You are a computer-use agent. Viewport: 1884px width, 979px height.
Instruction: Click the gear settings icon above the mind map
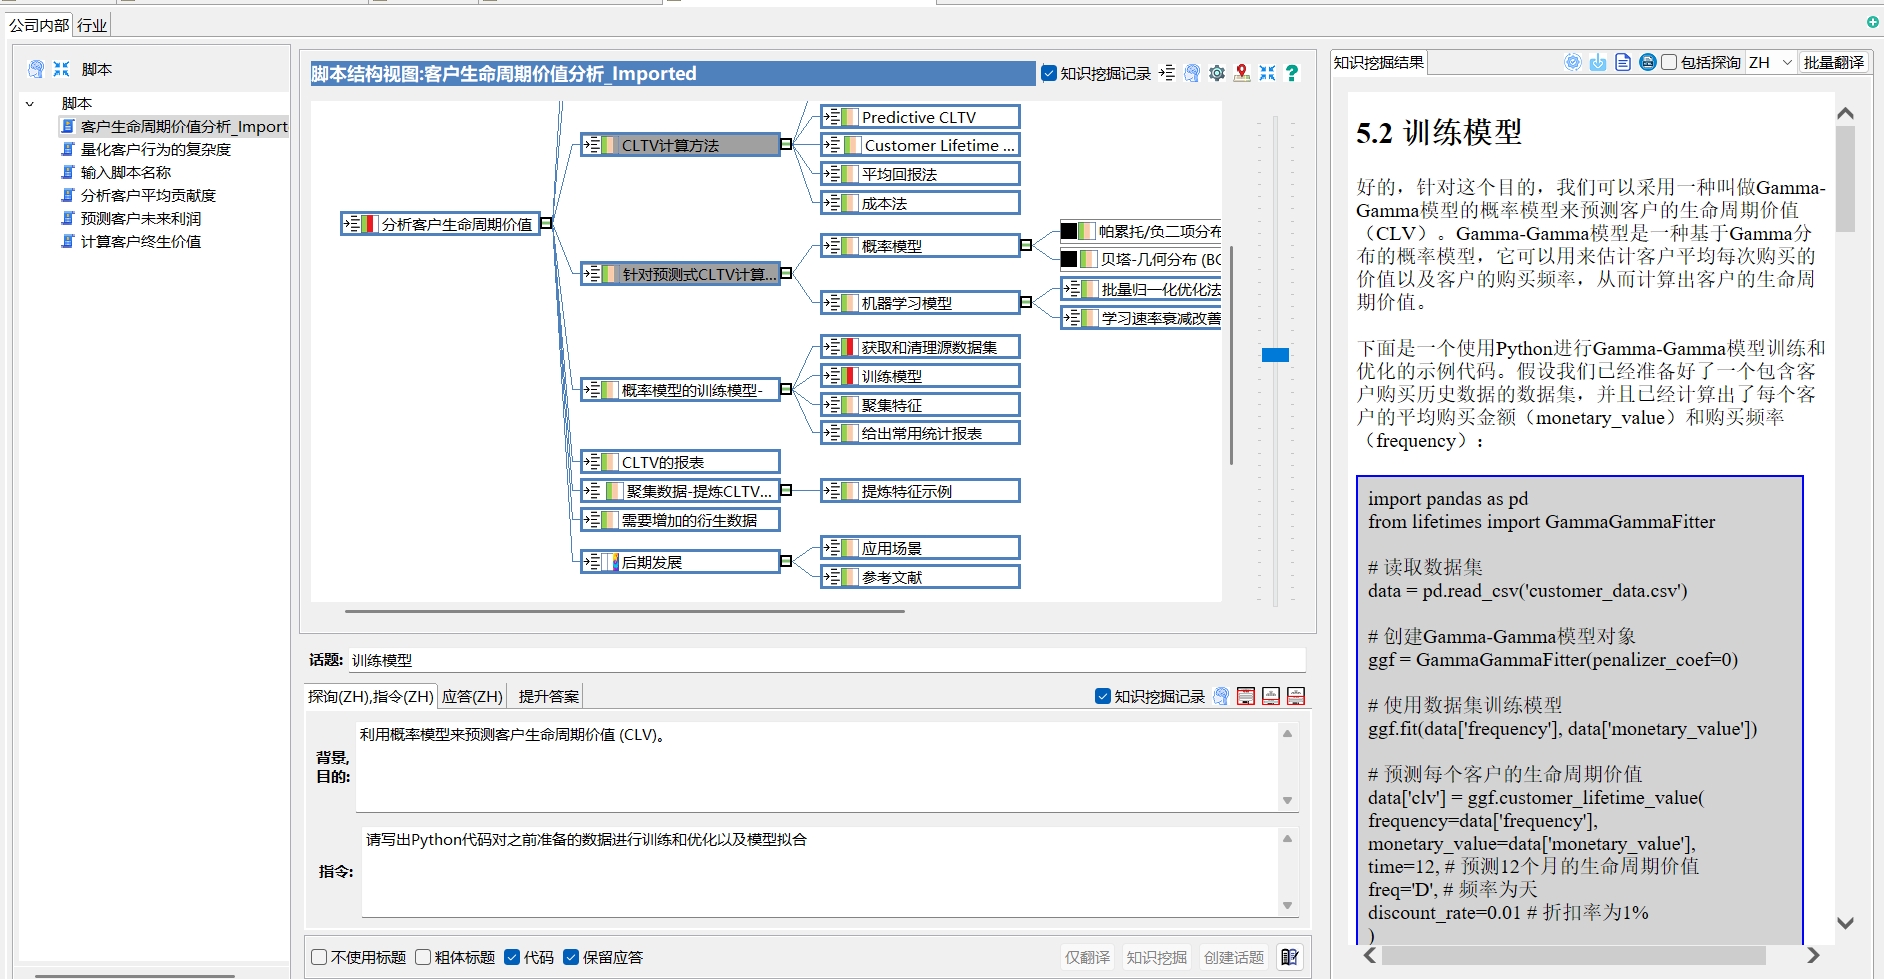click(x=1217, y=73)
